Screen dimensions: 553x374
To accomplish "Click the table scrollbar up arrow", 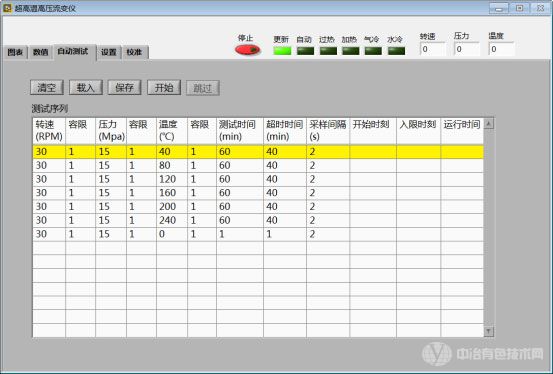I will pos(489,124).
